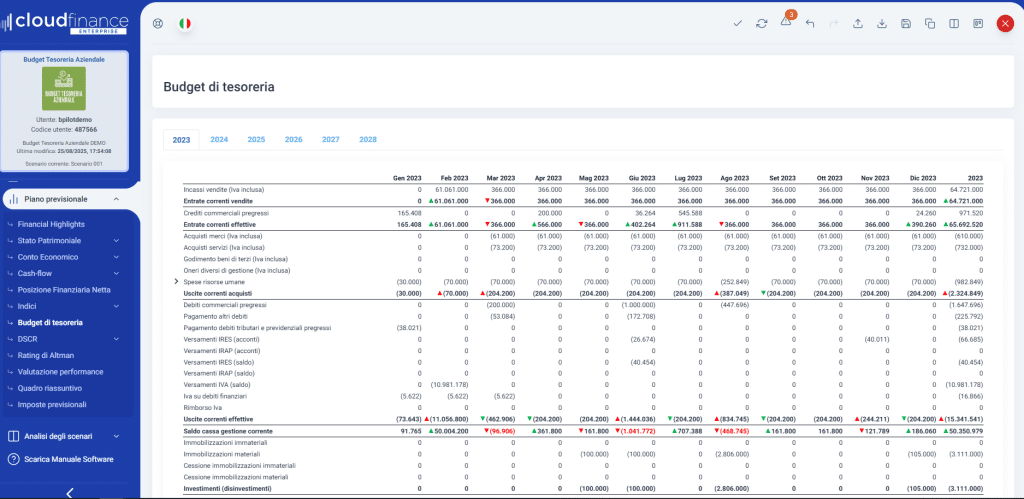Click the bar chart icon beside Piano previsionale

(x=13, y=199)
